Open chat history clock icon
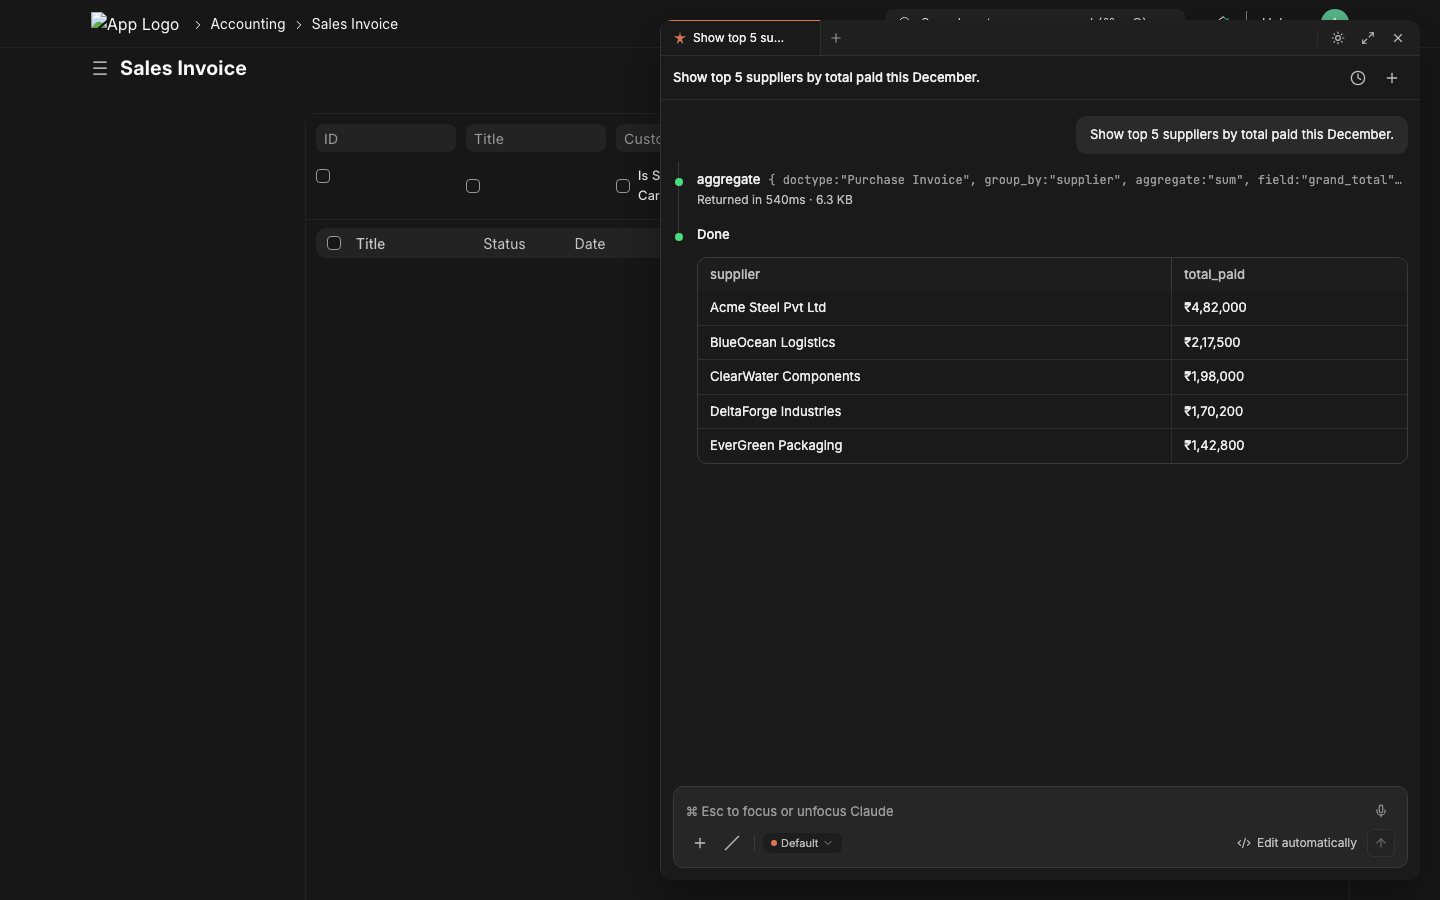This screenshot has height=900, width=1440. tap(1358, 78)
